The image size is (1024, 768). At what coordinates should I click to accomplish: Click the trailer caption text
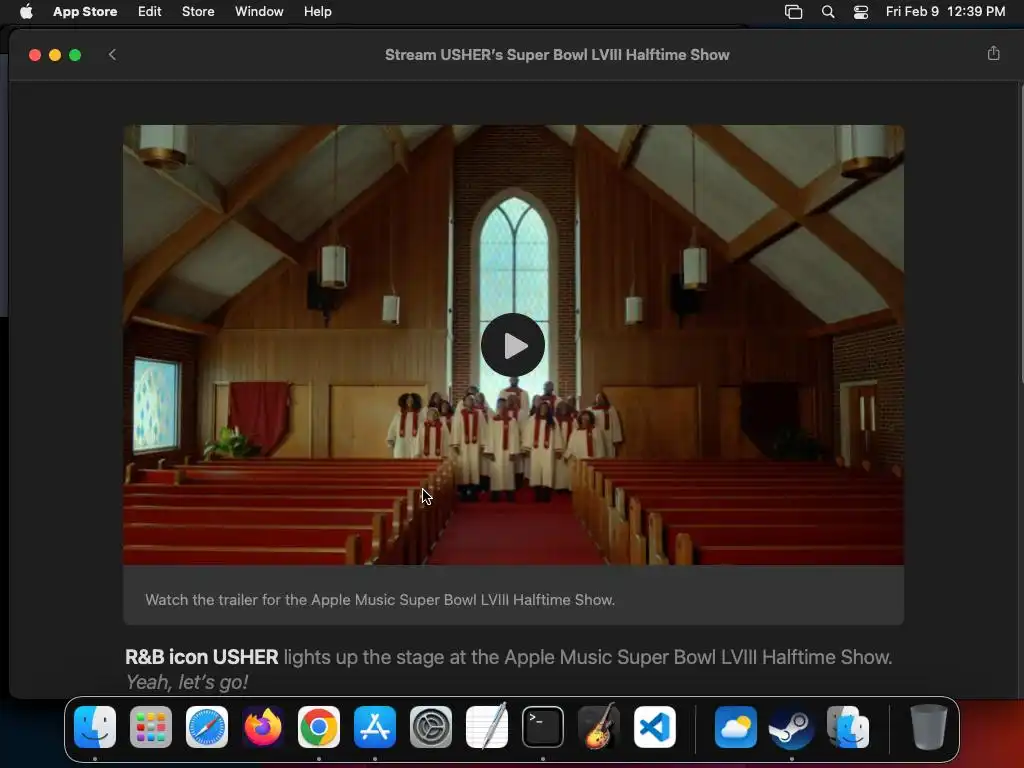[380, 600]
